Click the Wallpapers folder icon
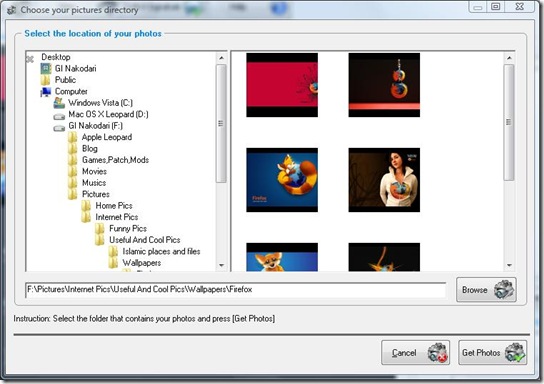Image resolution: width=544 pixels, height=384 pixels. (113, 263)
